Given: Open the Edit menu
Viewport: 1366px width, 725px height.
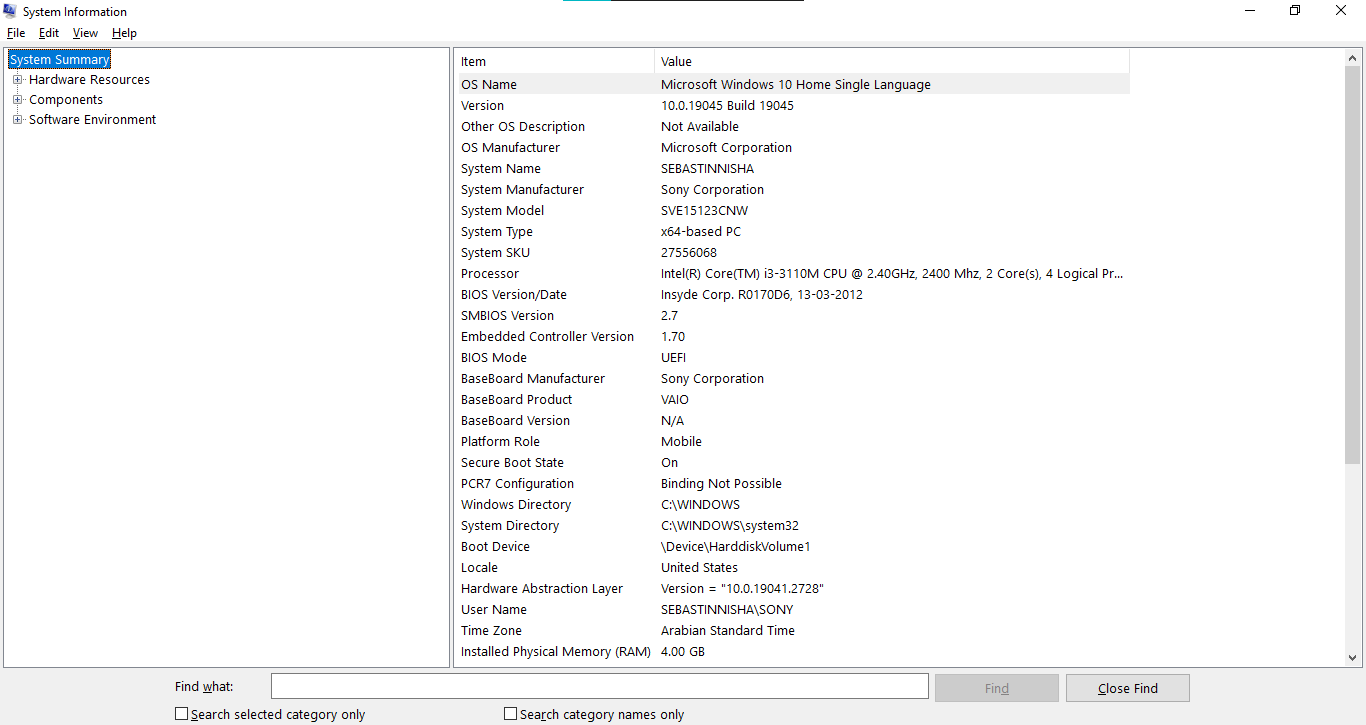Looking at the screenshot, I should pos(48,32).
